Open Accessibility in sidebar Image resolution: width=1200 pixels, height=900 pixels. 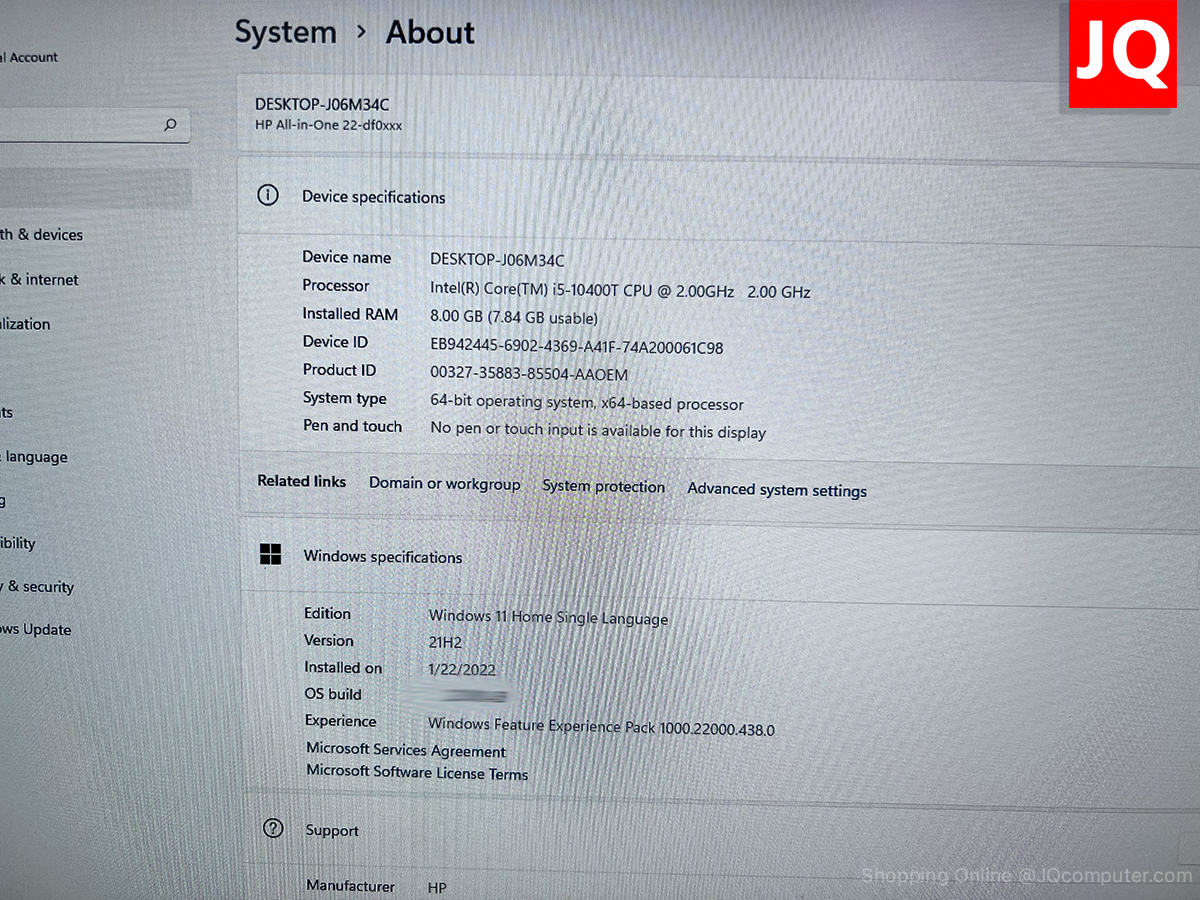click(18, 543)
